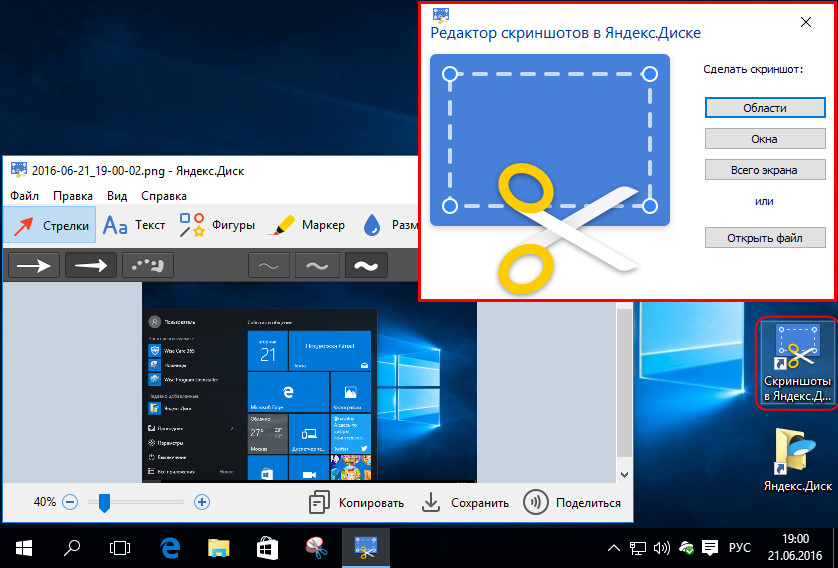838x568 pixels.
Task: Select the Стрелки arrows tool
Action: coord(50,225)
